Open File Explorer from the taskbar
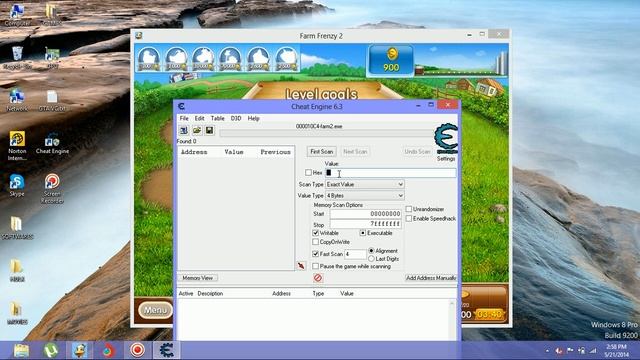 [21, 351]
